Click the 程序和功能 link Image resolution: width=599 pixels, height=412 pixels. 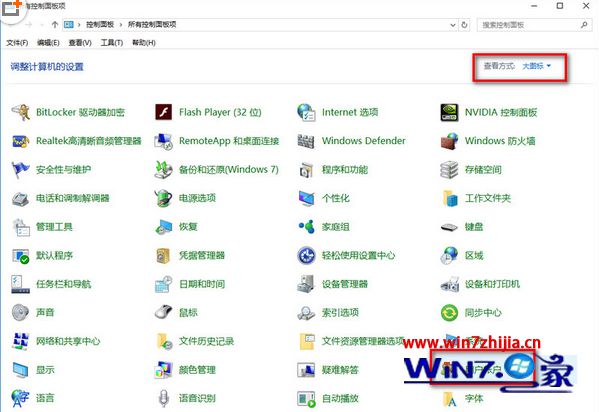(x=345, y=169)
